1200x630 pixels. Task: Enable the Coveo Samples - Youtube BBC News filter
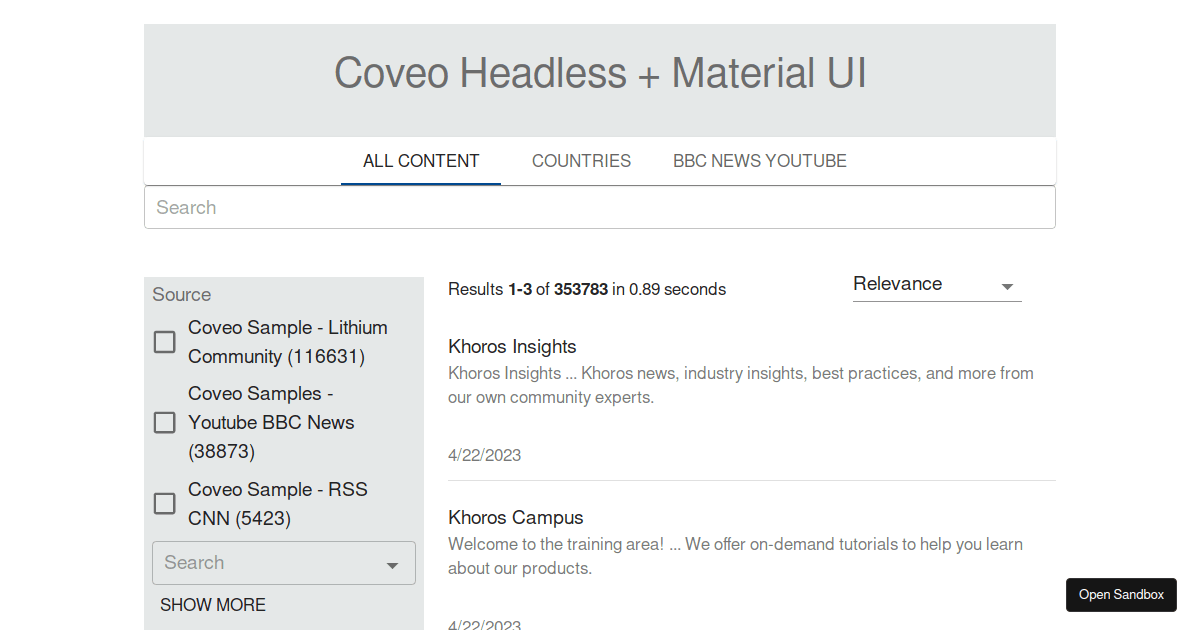click(x=164, y=422)
